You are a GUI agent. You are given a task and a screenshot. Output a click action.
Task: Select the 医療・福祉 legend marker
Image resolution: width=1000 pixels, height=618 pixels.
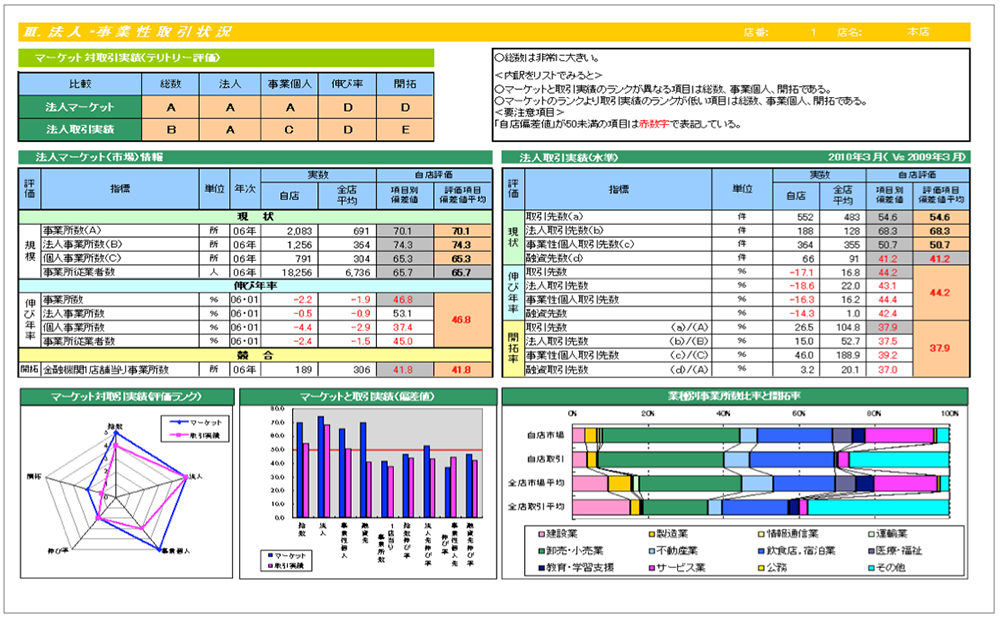tap(869, 551)
